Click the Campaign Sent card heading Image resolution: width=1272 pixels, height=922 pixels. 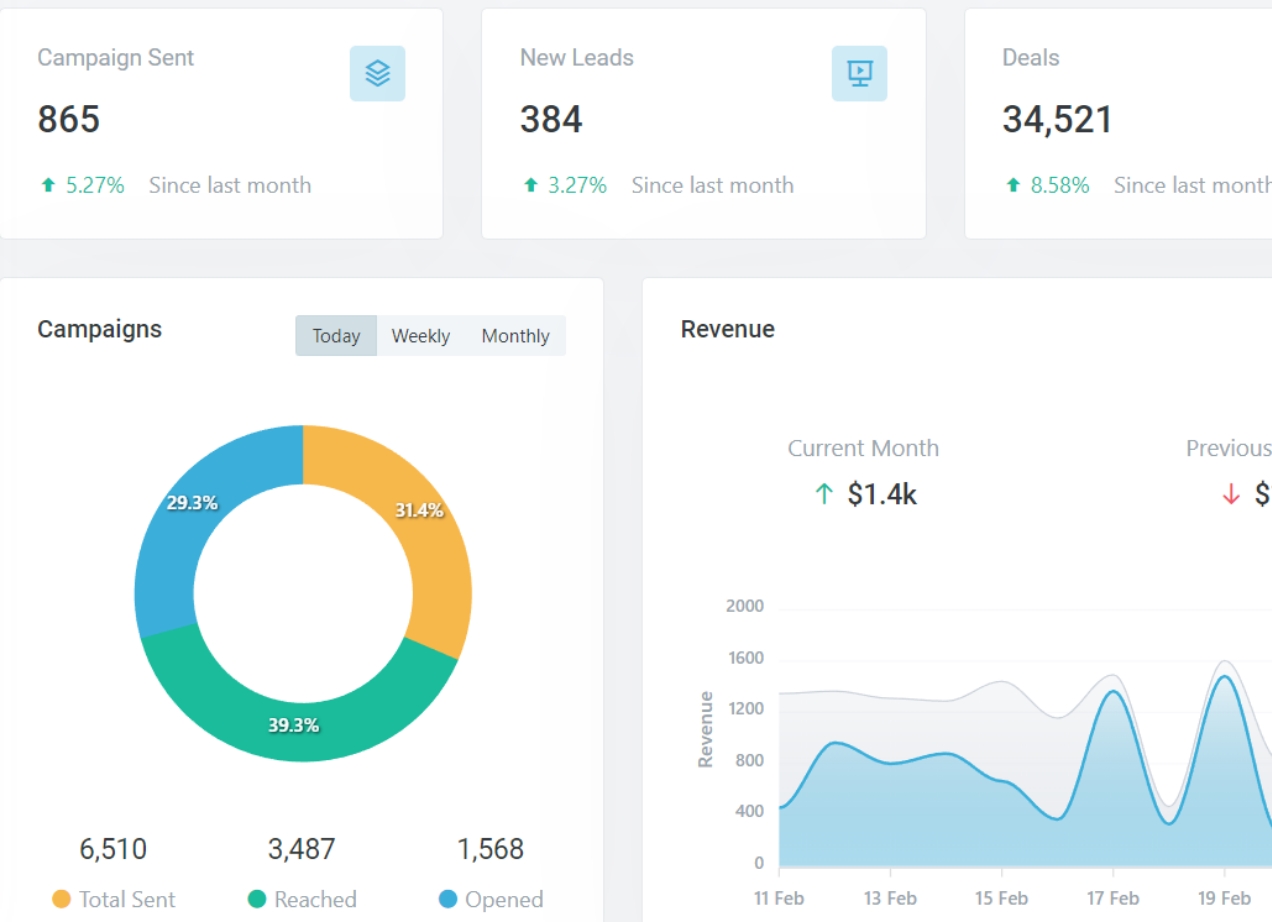[116, 58]
